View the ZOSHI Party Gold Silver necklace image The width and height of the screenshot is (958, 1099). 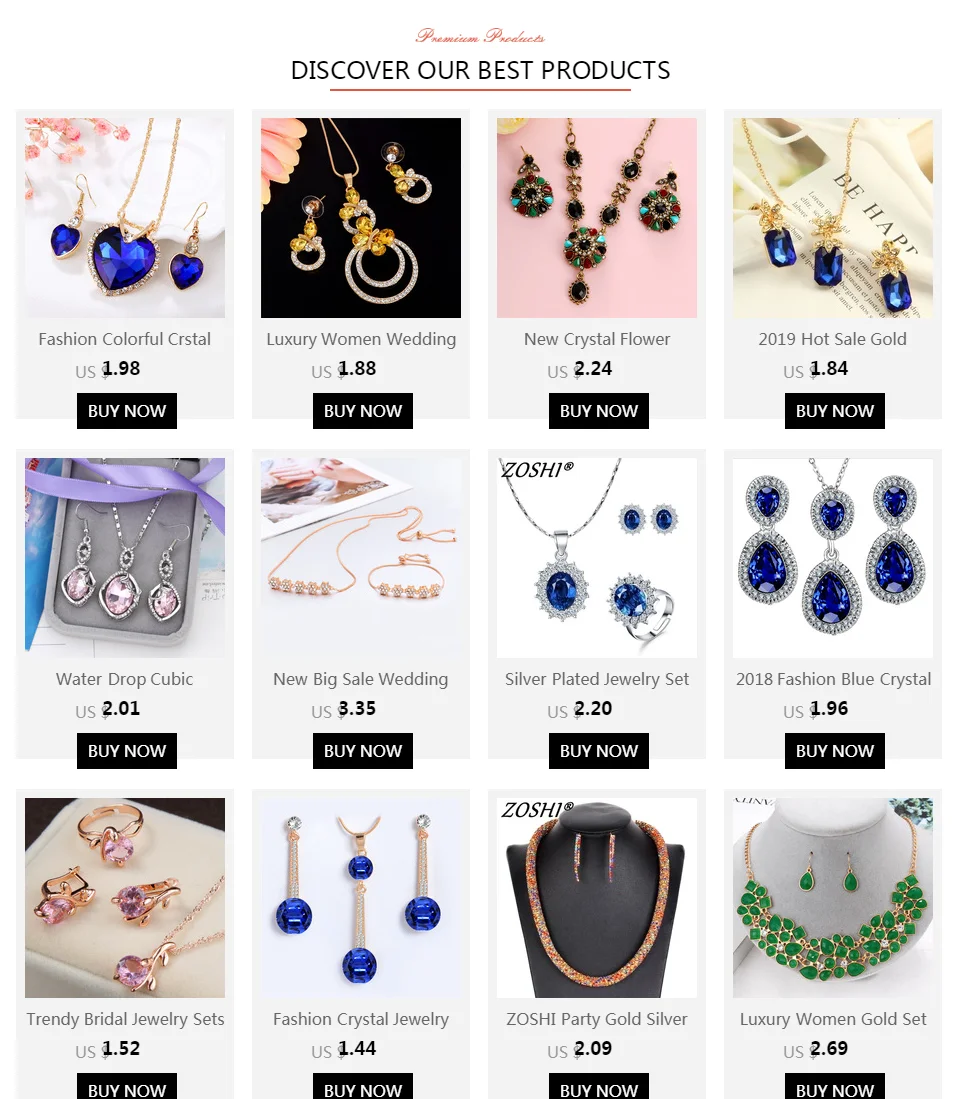pos(596,898)
